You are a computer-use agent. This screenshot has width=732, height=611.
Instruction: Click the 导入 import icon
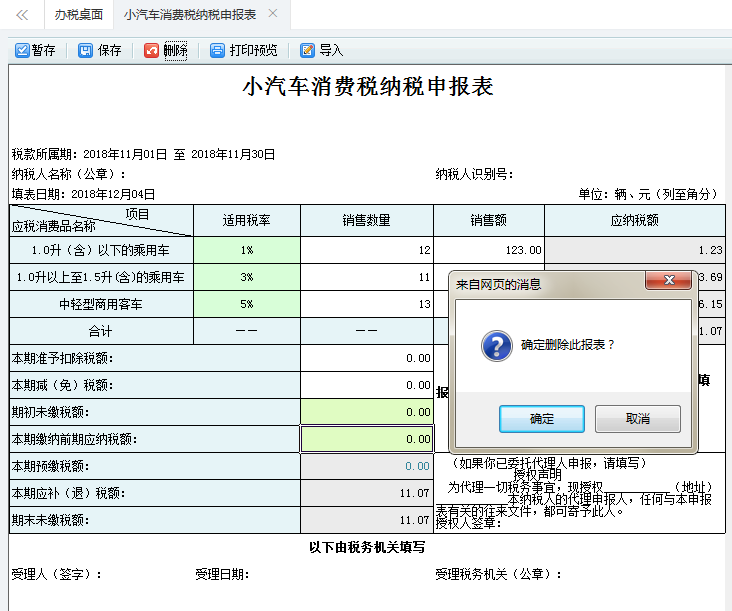(x=307, y=50)
